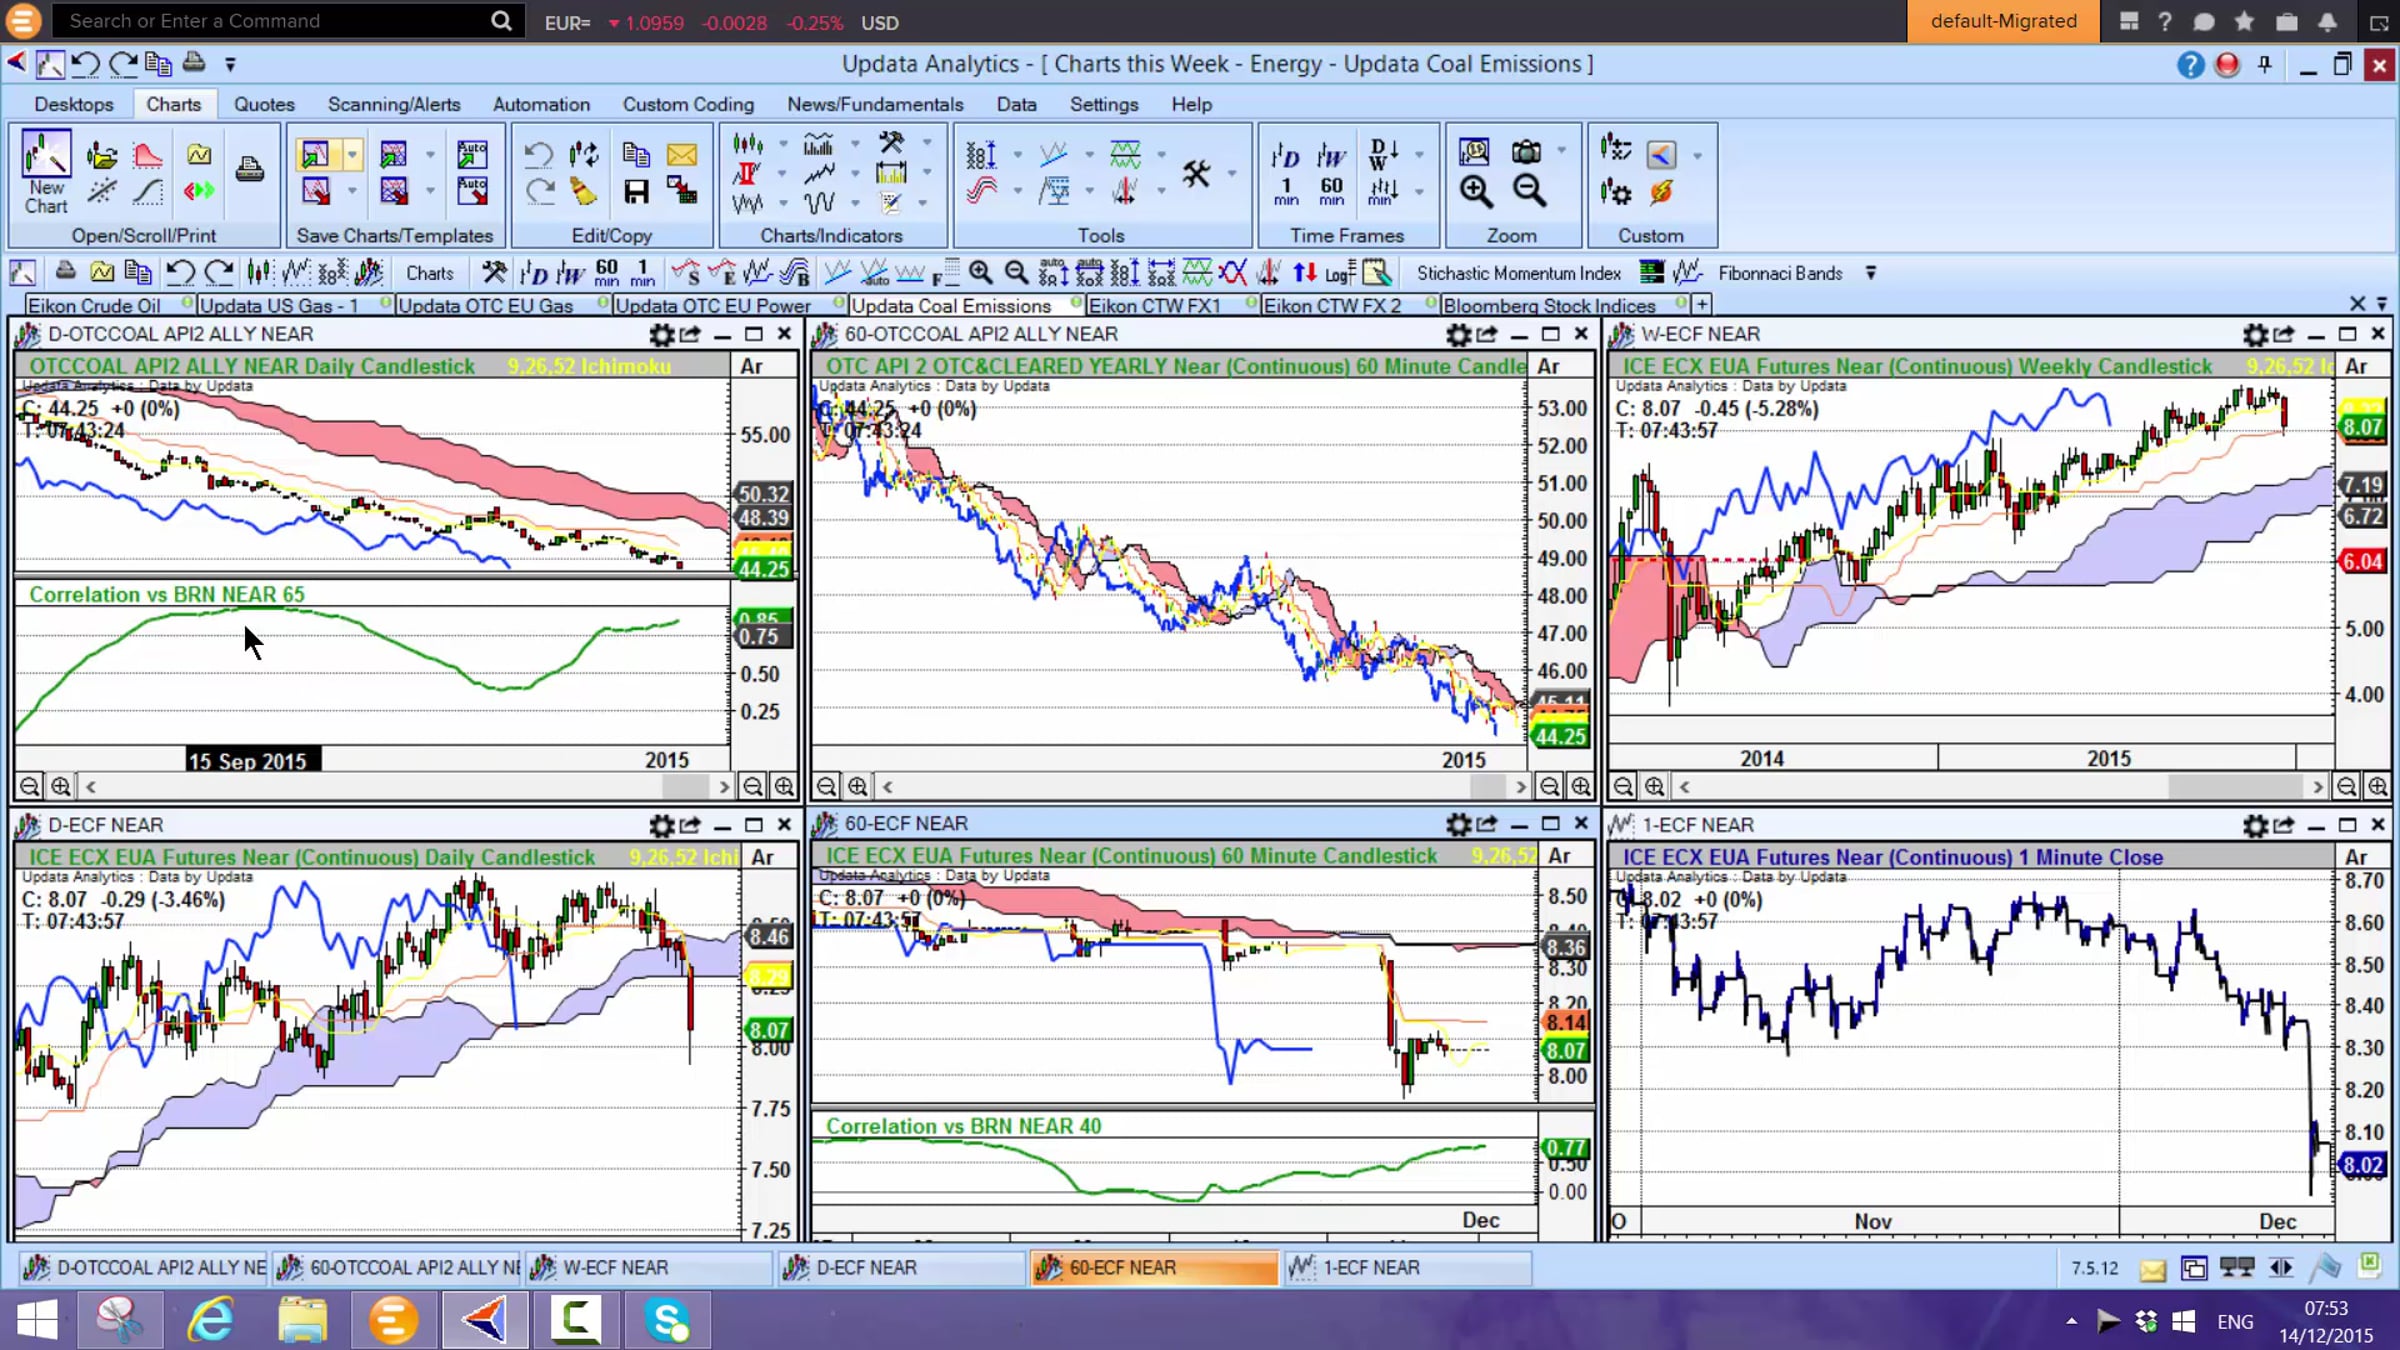Screen dimensions: 2400x1350
Task: Switch to the Eikon Crude Oil desktop tab
Action: point(94,305)
